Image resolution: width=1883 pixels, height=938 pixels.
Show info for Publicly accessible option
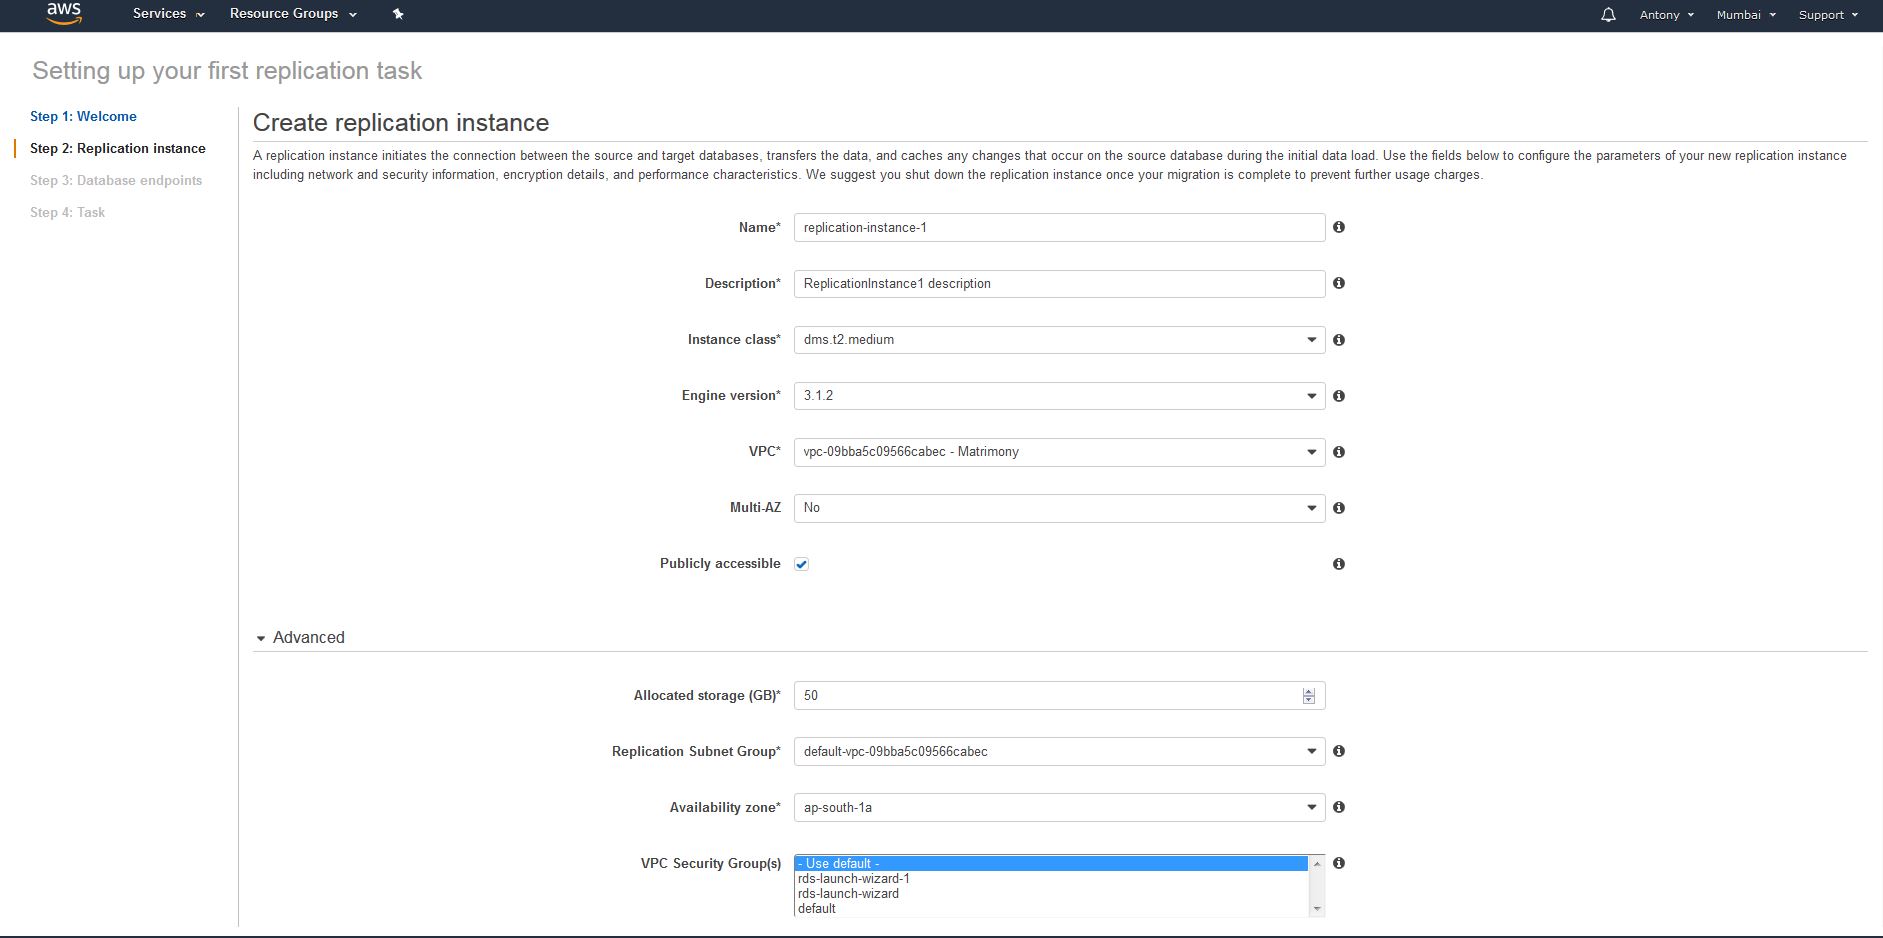pyautogui.click(x=1339, y=564)
